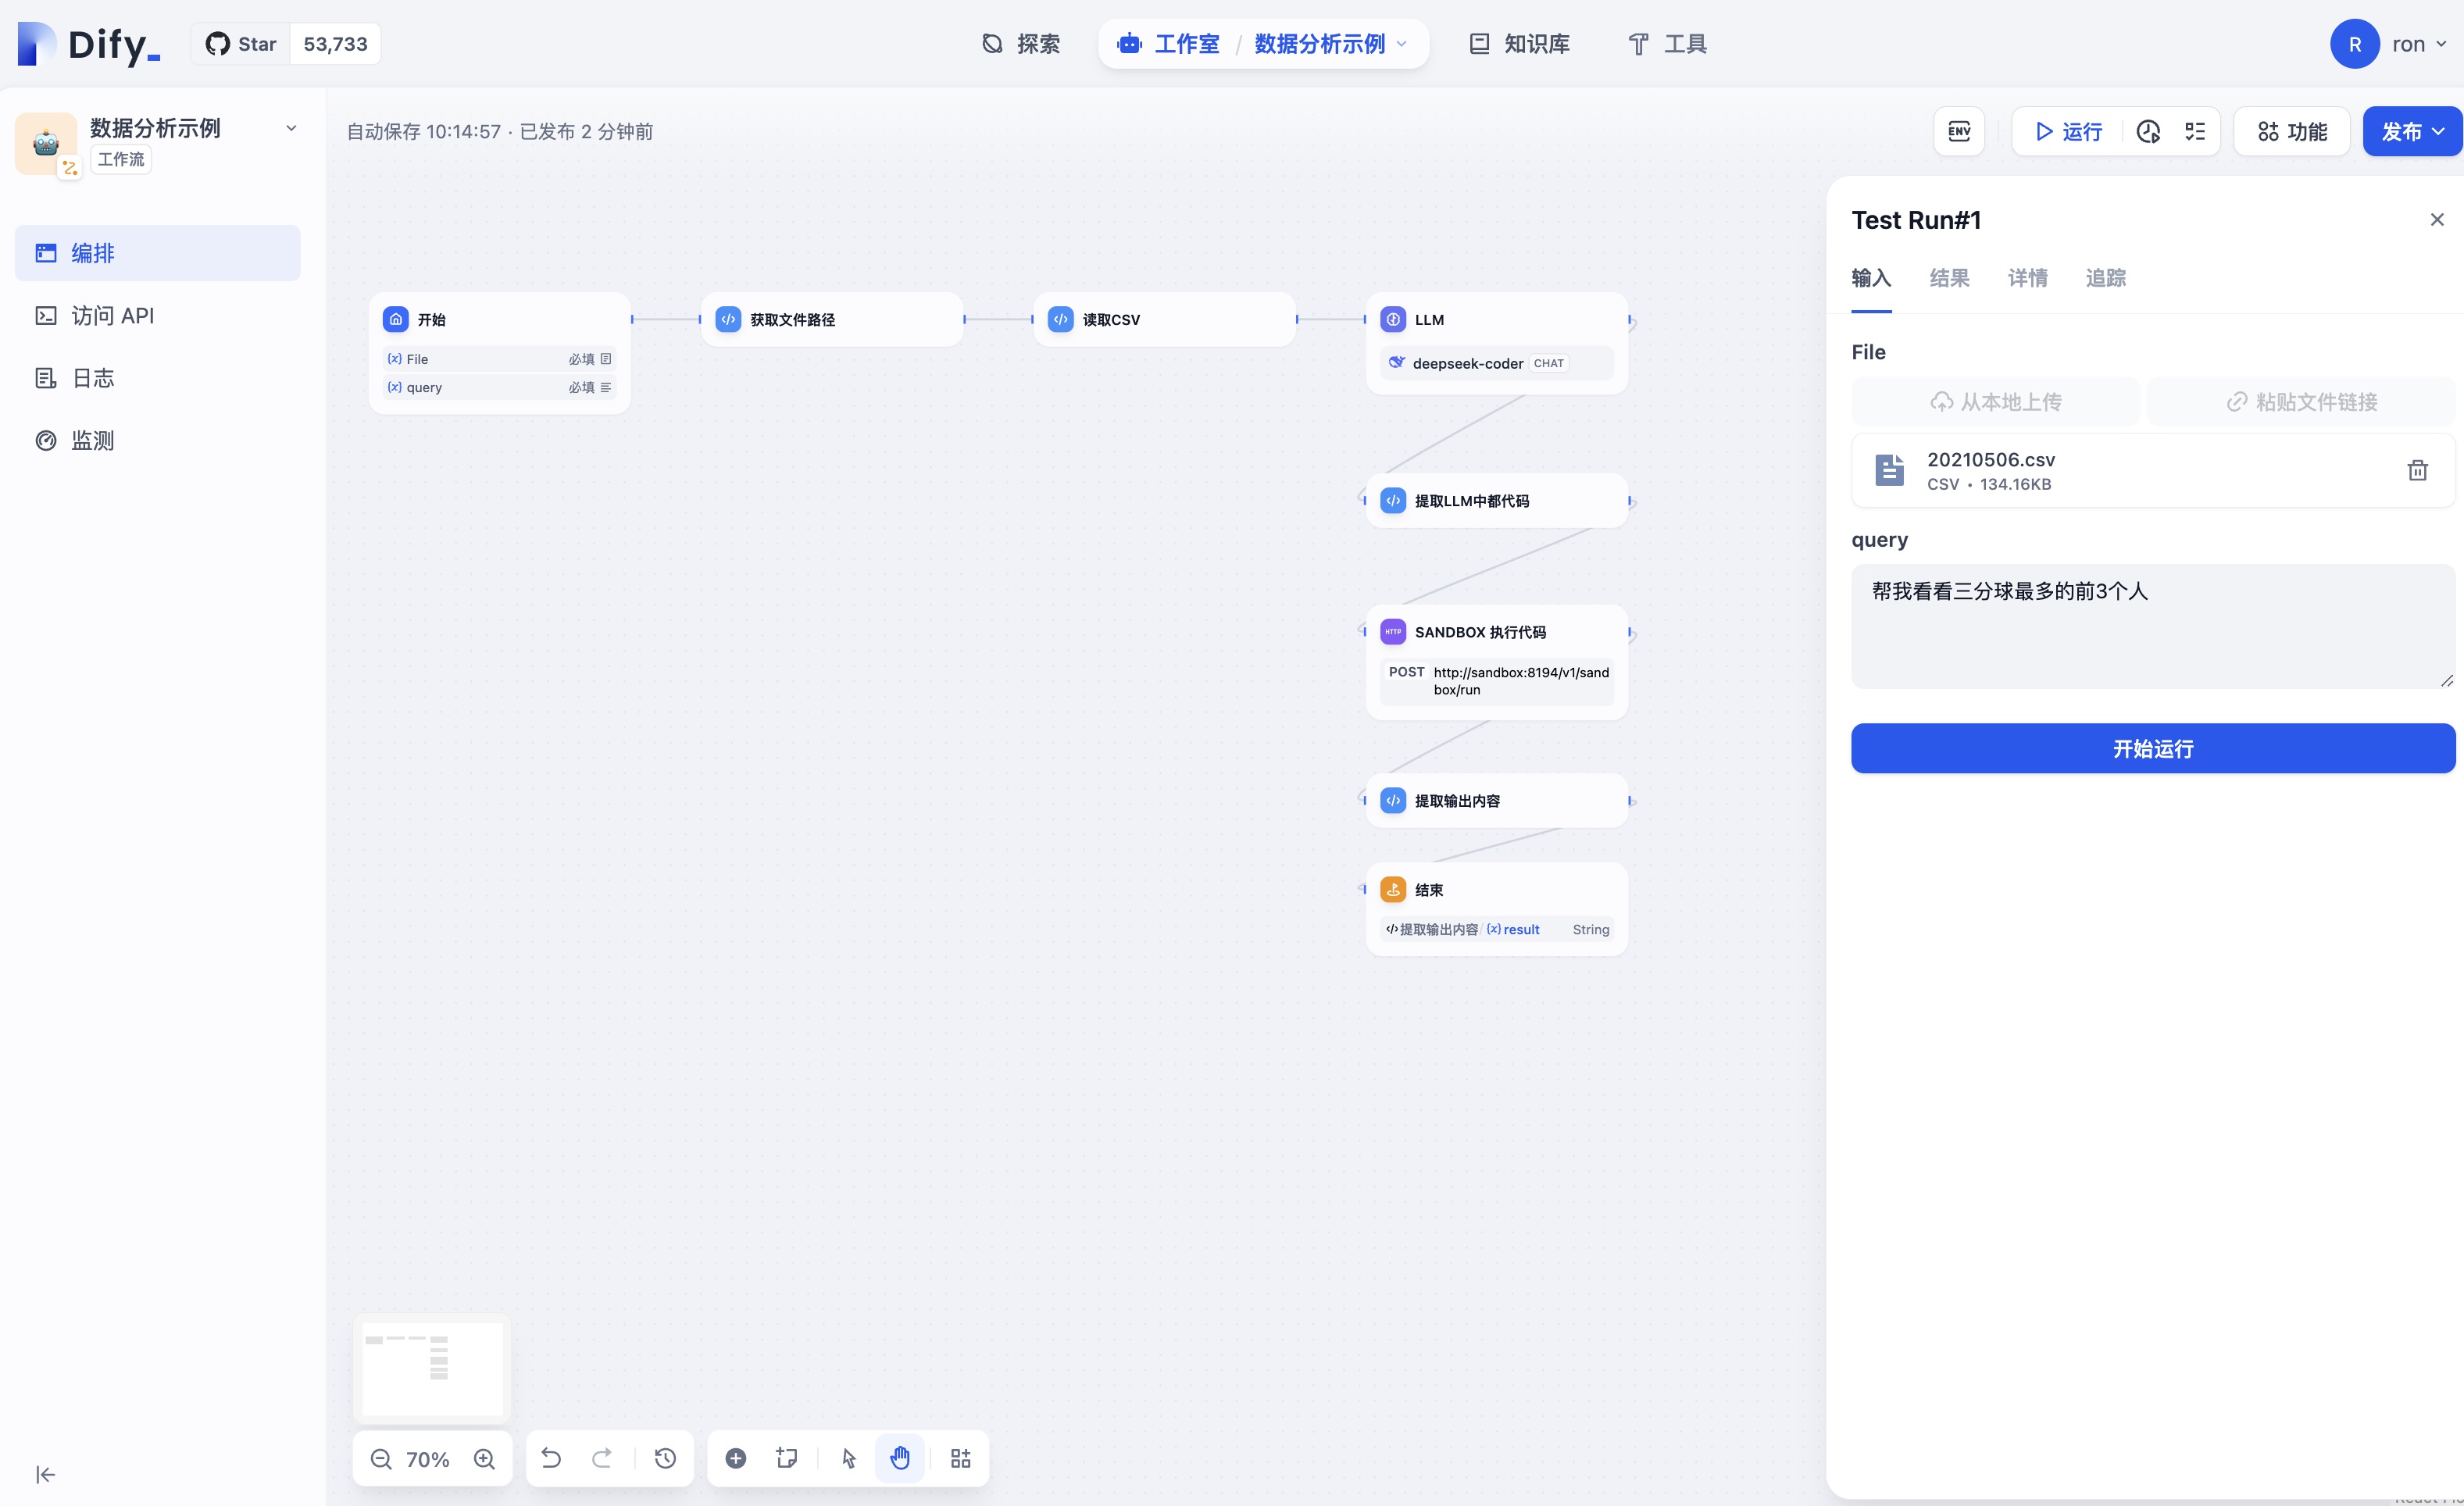
Task: Open 知识库 in top navigation
Action: [x=1519, y=44]
